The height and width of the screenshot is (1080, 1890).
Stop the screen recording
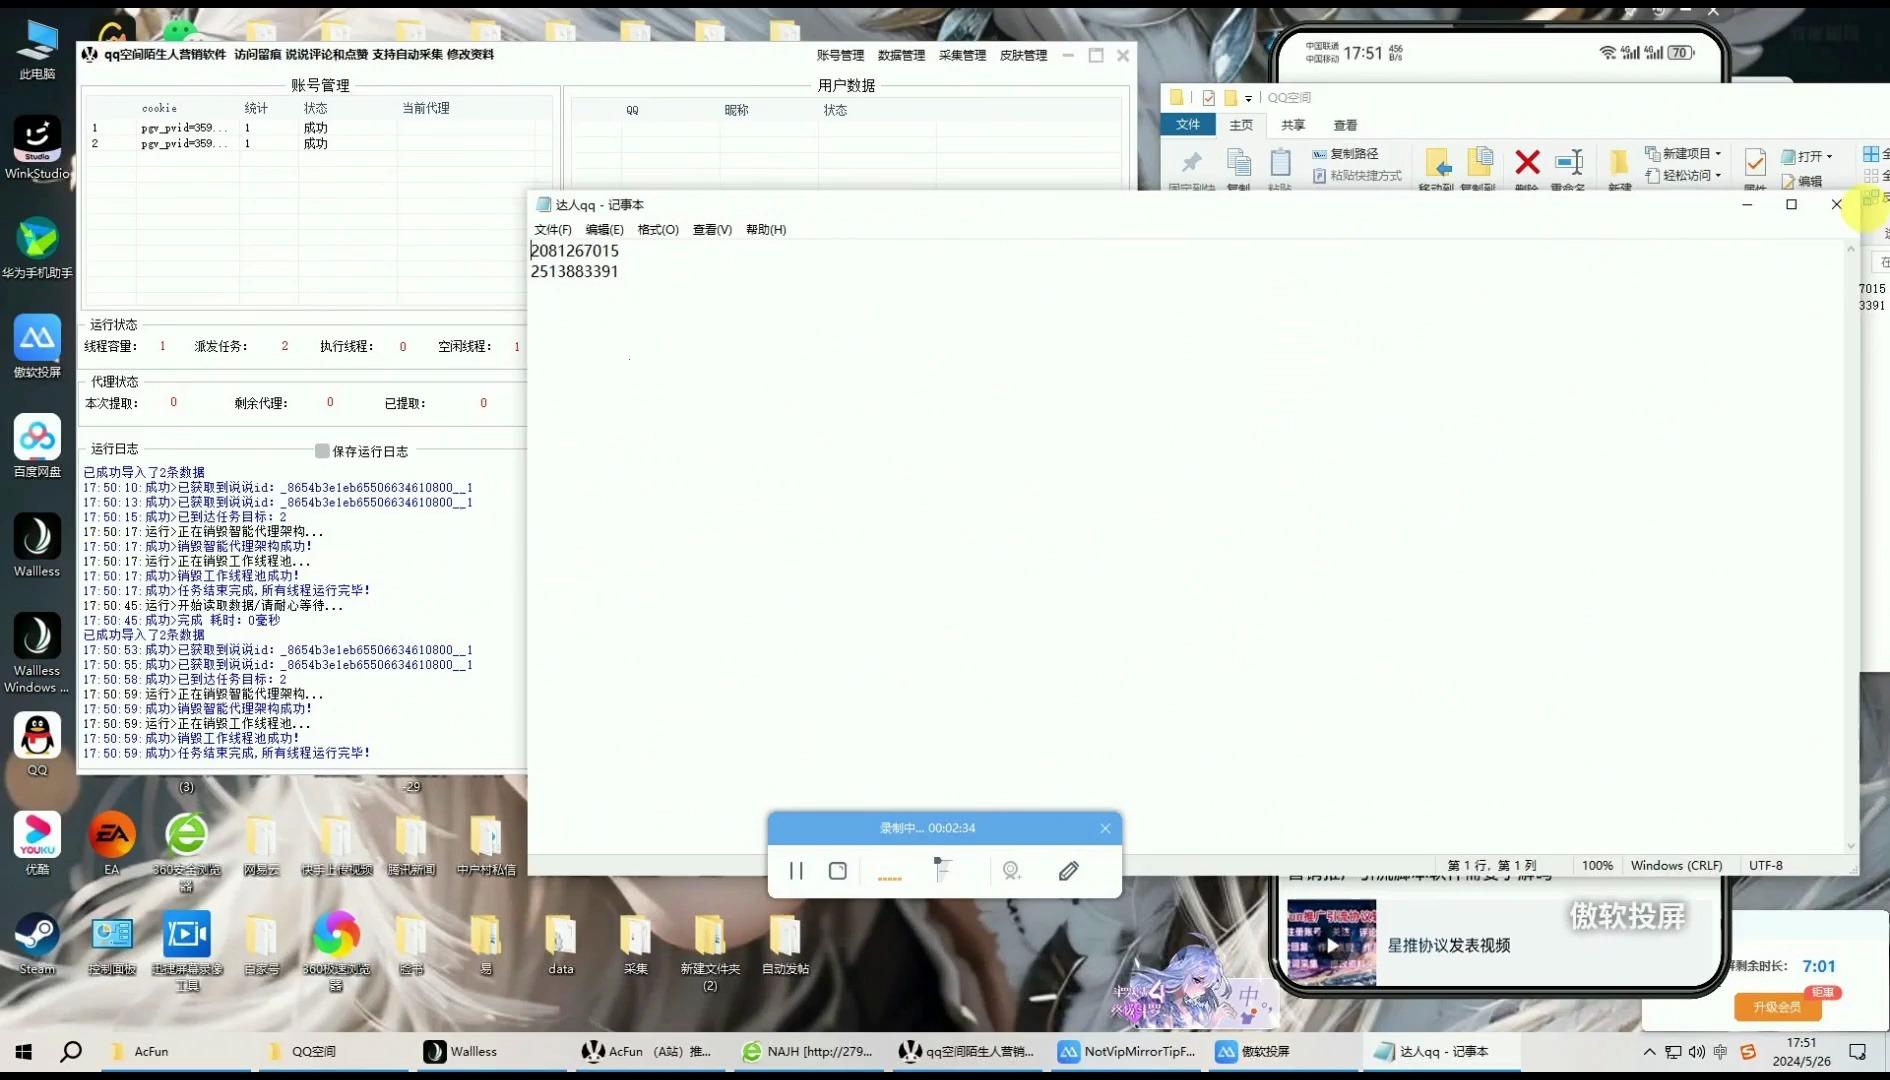[838, 871]
